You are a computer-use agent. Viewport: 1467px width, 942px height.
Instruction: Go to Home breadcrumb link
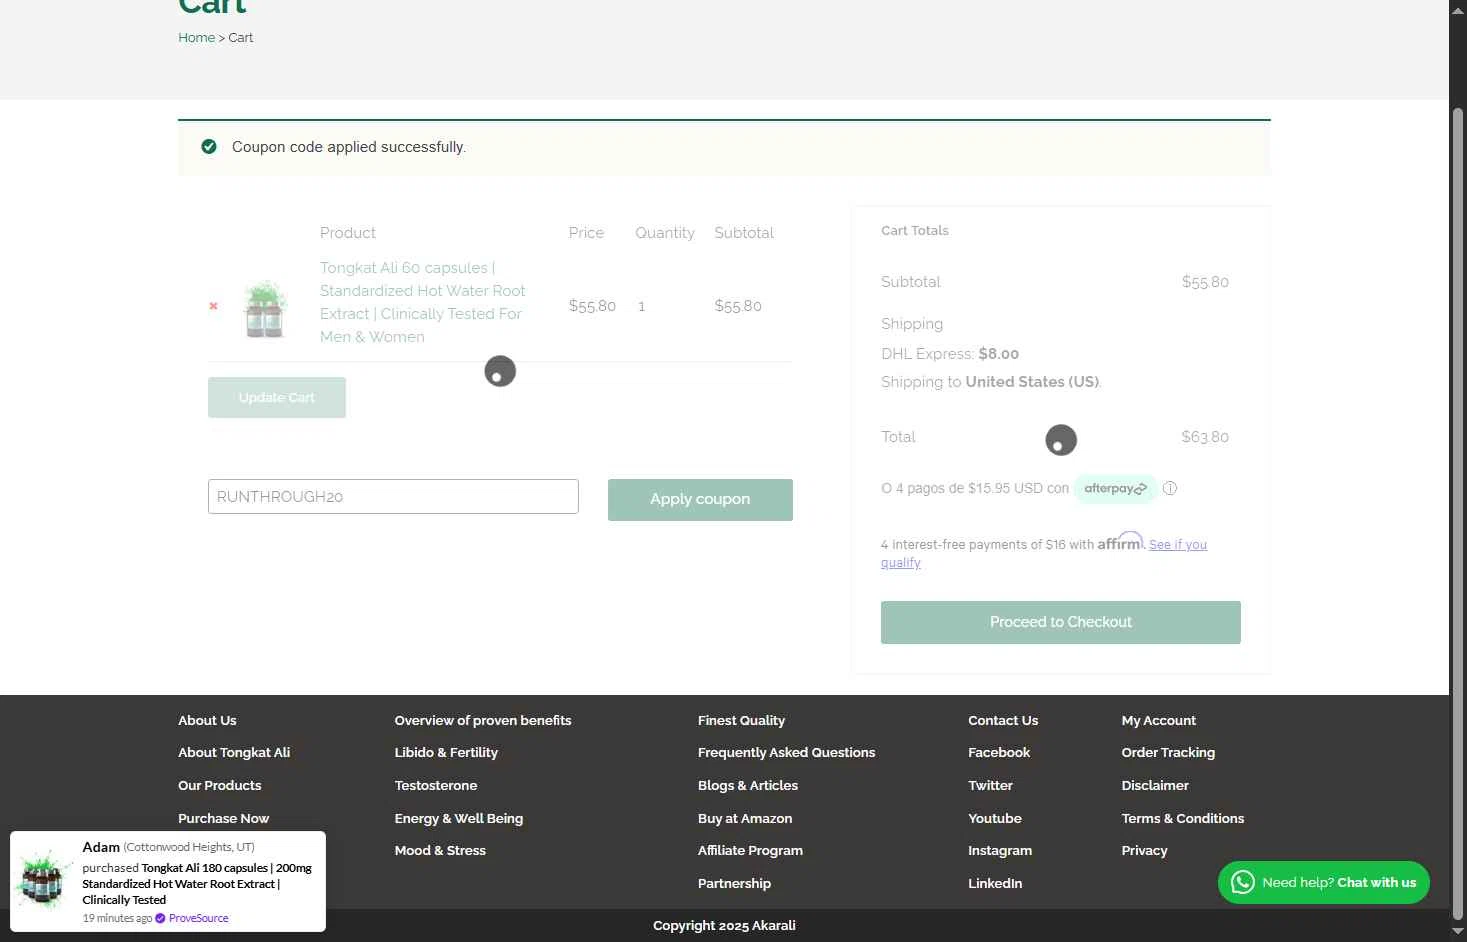click(196, 37)
